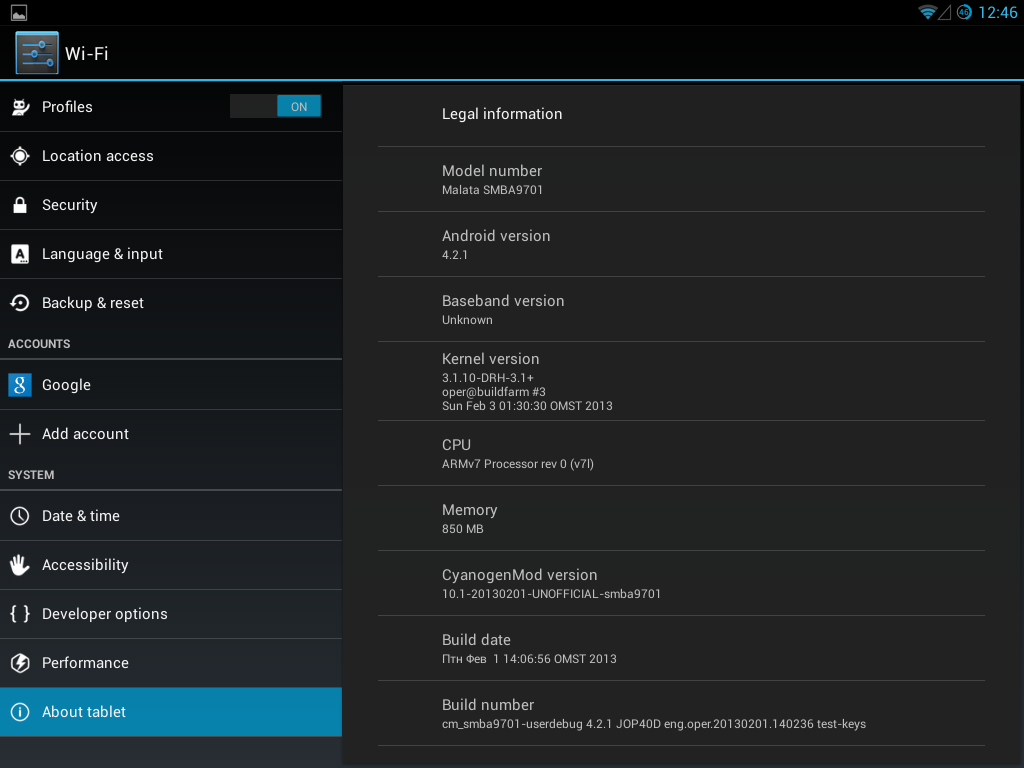Tap CPU ARMv7 Processor entry
The image size is (1024, 768).
(681, 453)
